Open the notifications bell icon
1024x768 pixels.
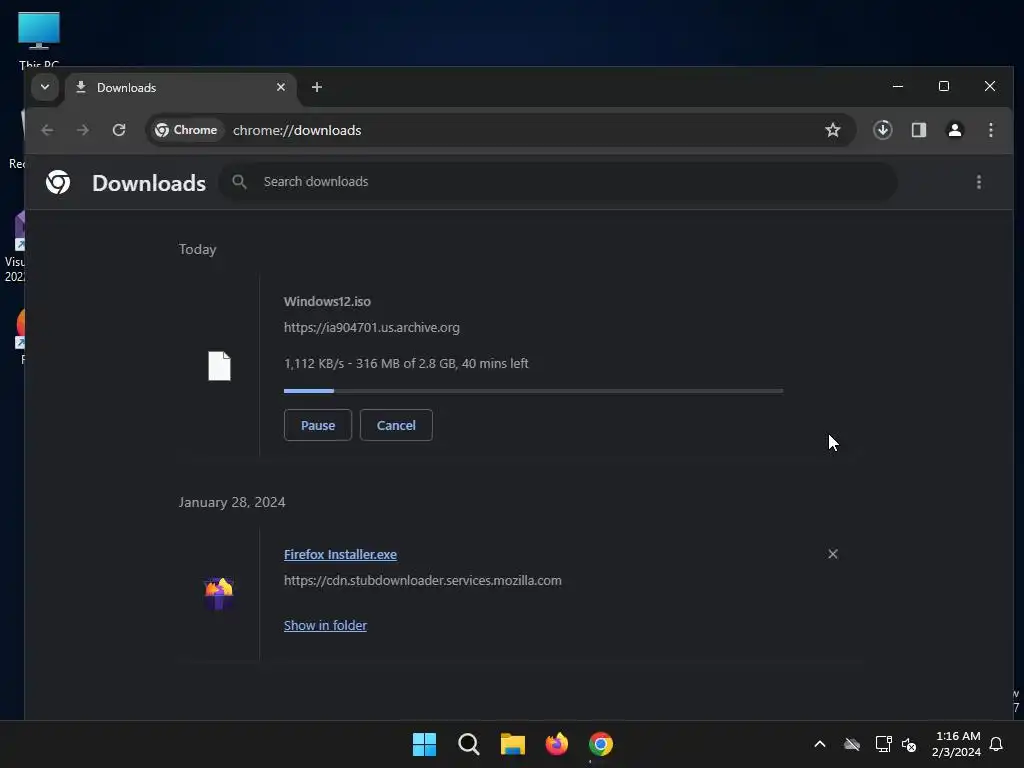point(996,744)
